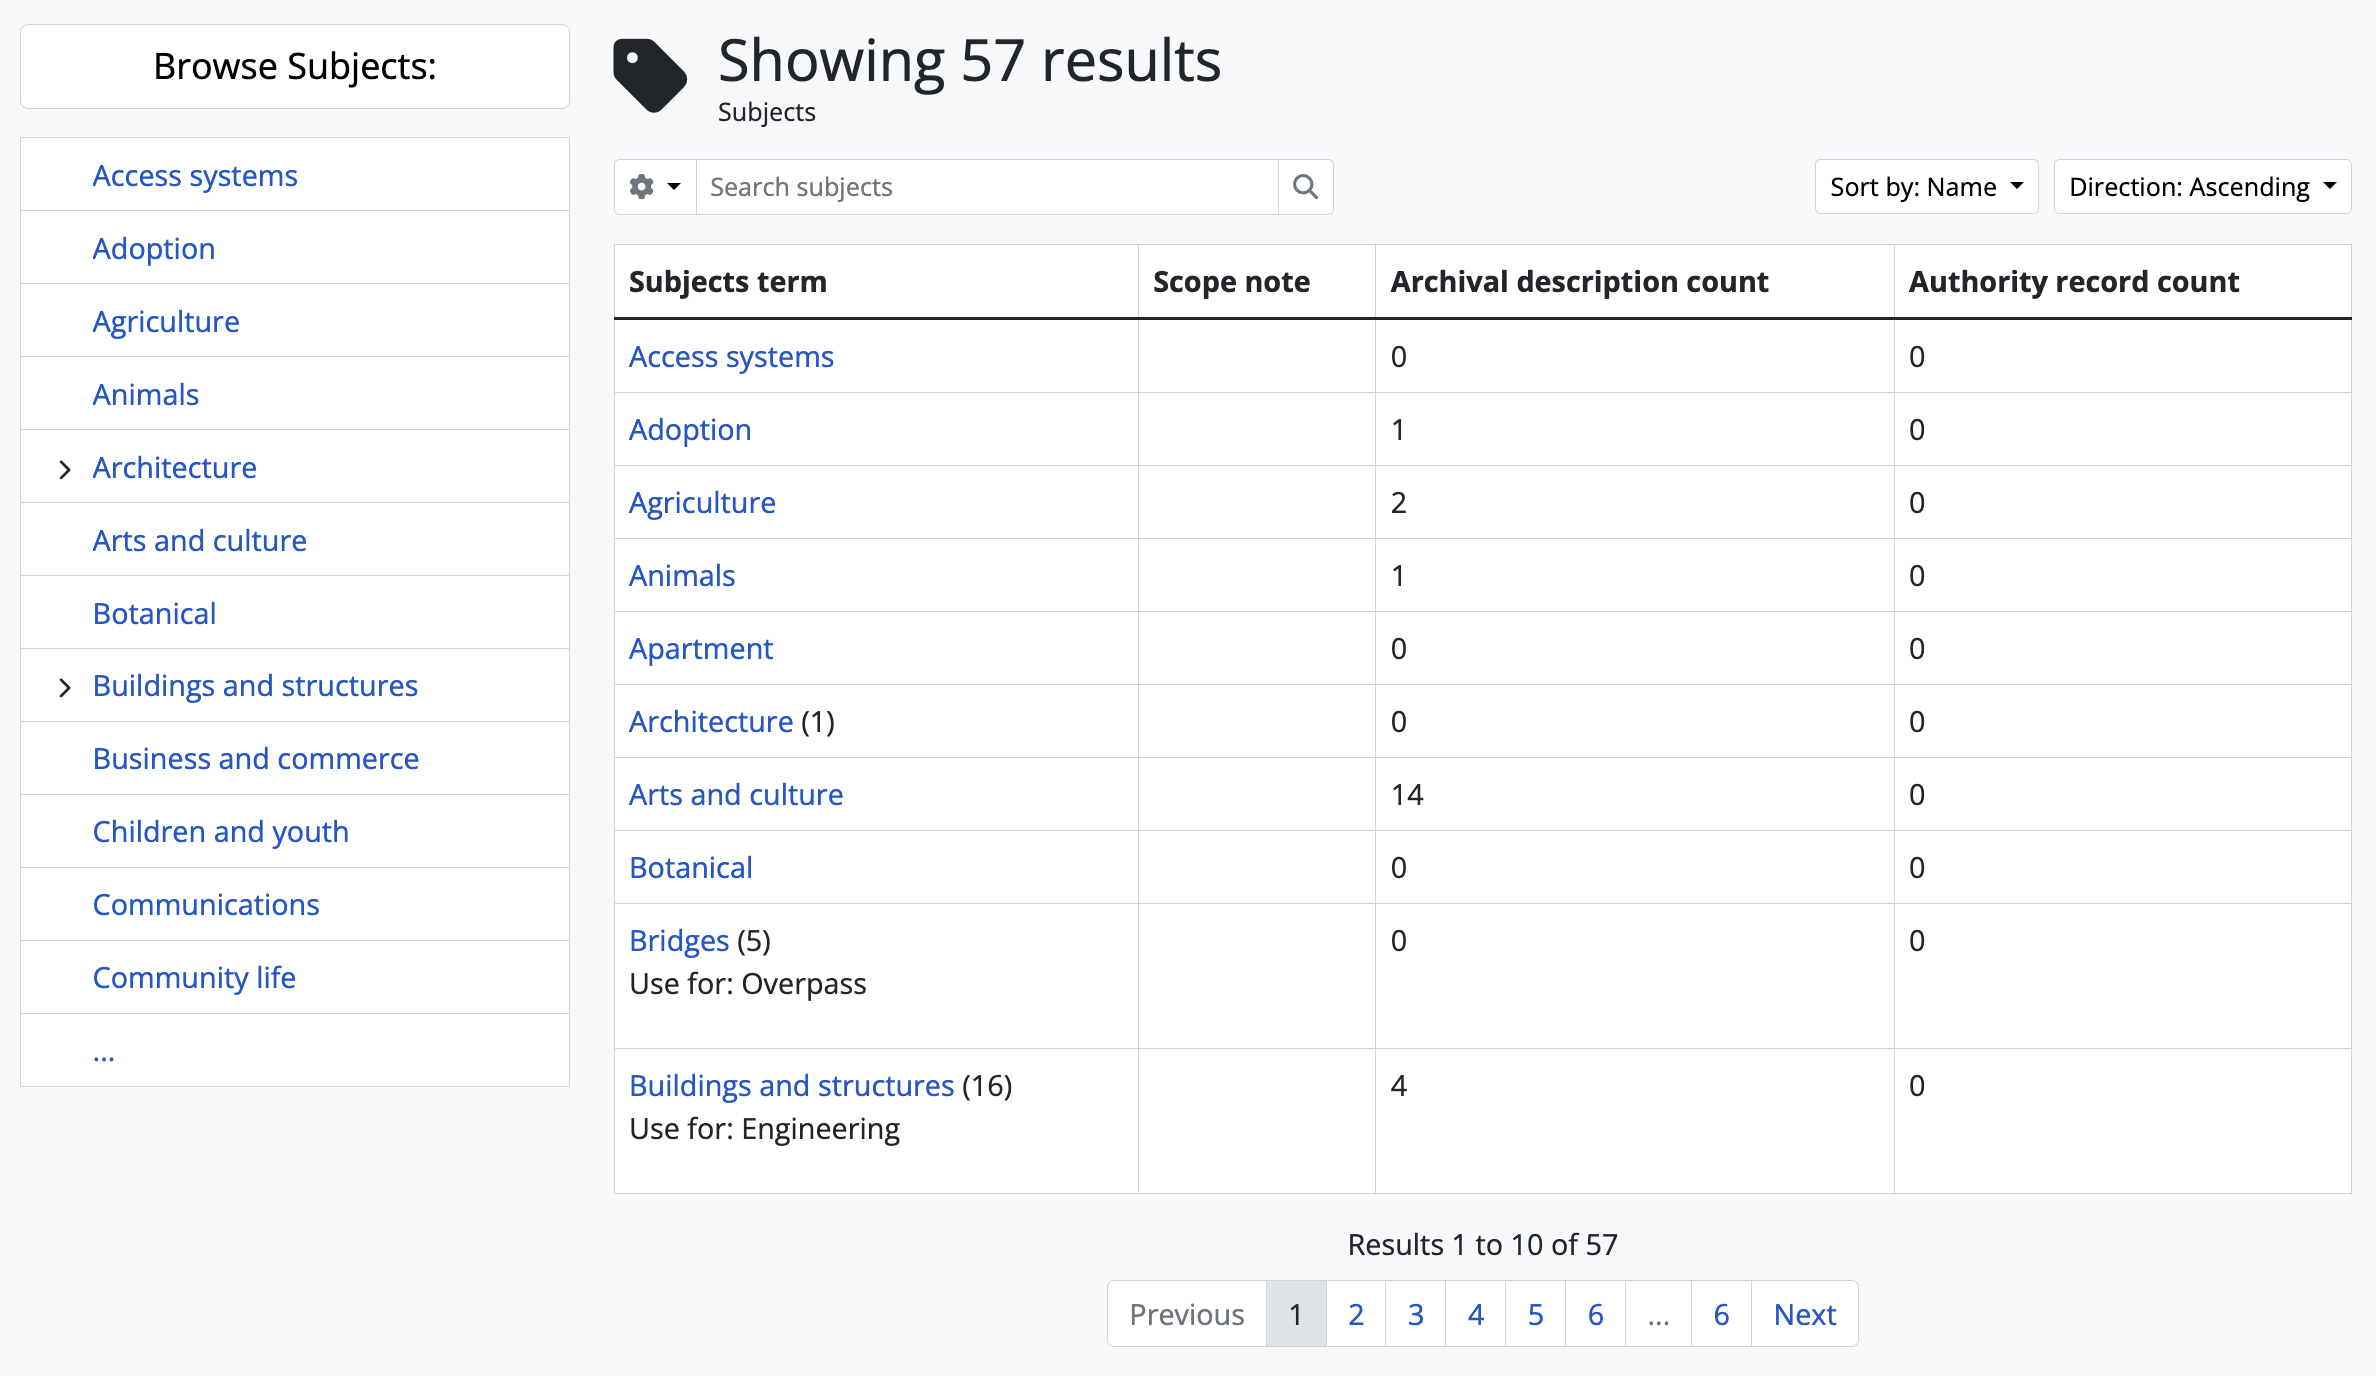Click in the Search subjects field

[x=986, y=187]
